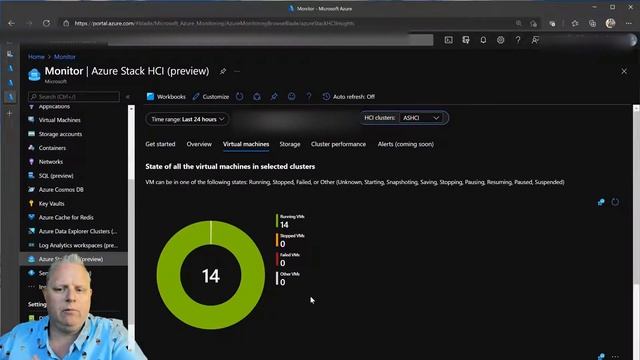Click the Stopped VMs legend entry
This screenshot has width=640, height=360.
tap(290, 240)
